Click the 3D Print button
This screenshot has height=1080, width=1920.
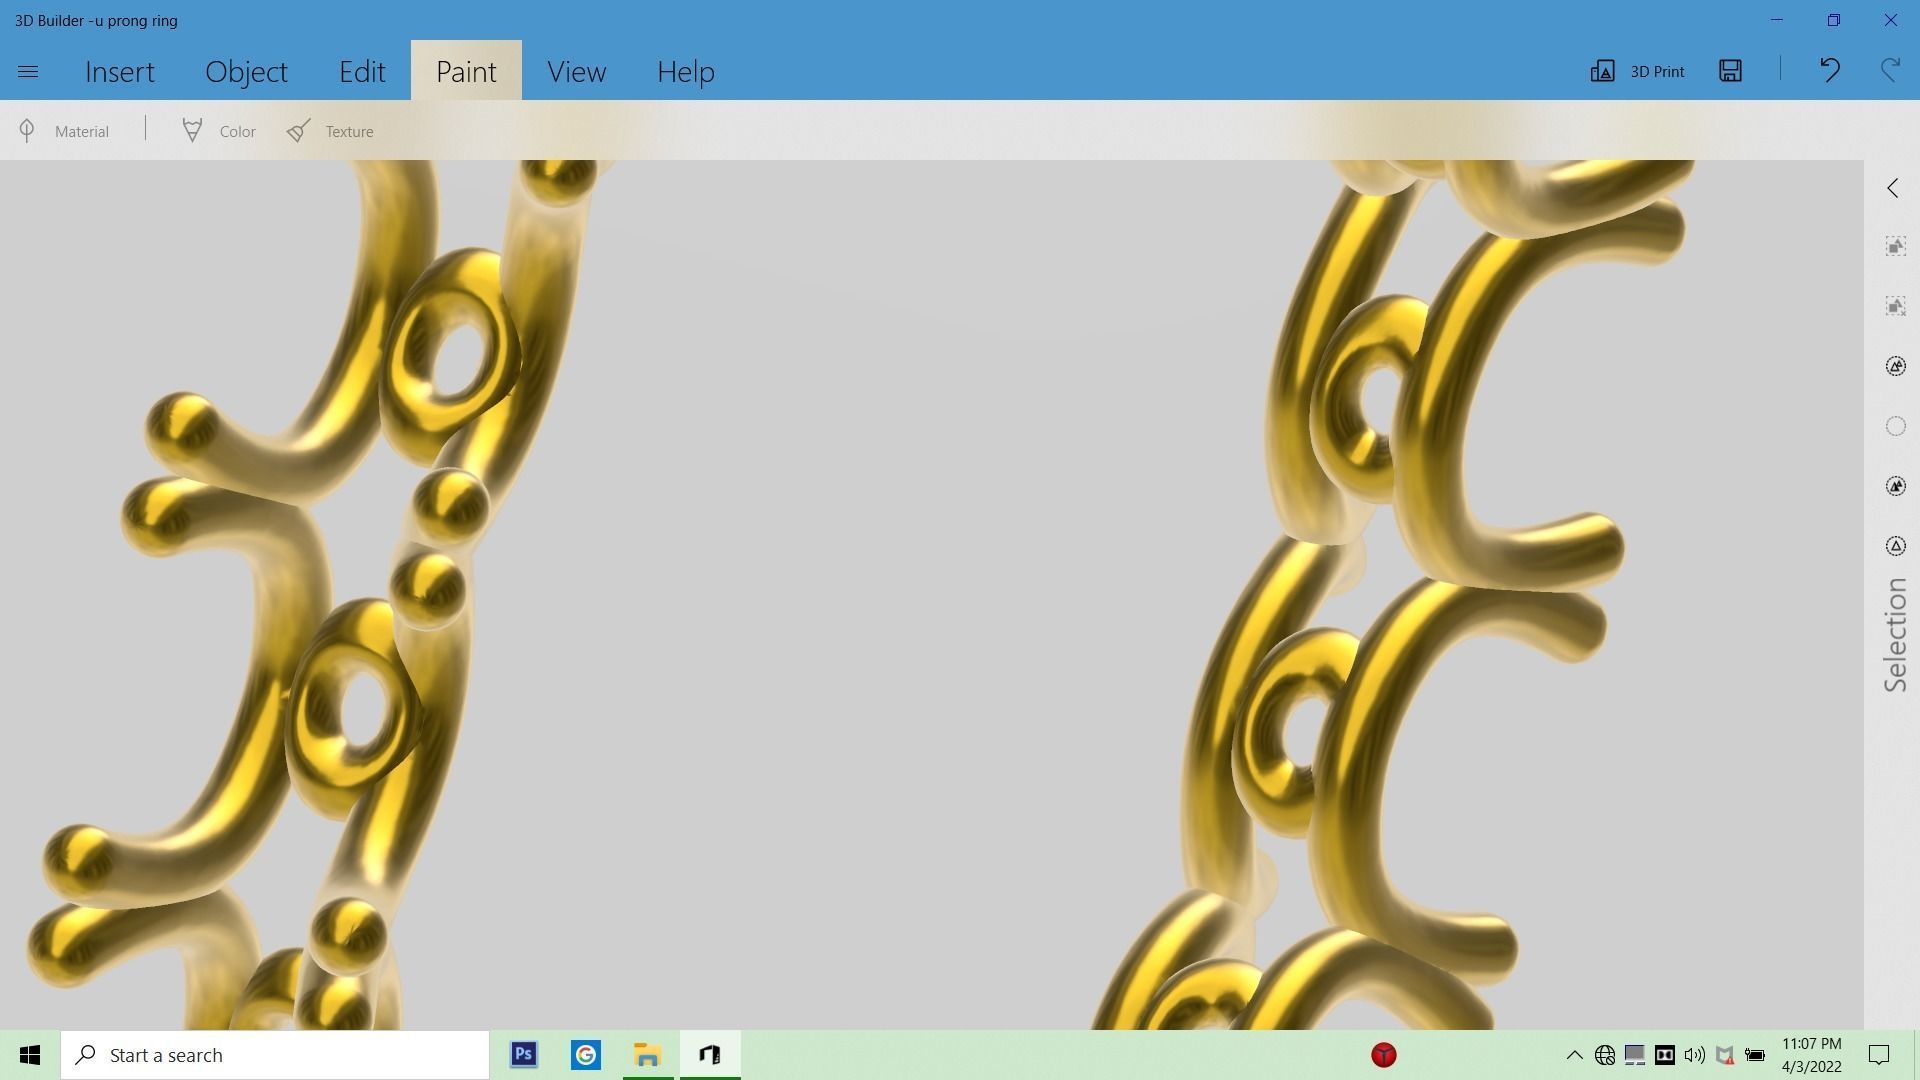[1638, 71]
